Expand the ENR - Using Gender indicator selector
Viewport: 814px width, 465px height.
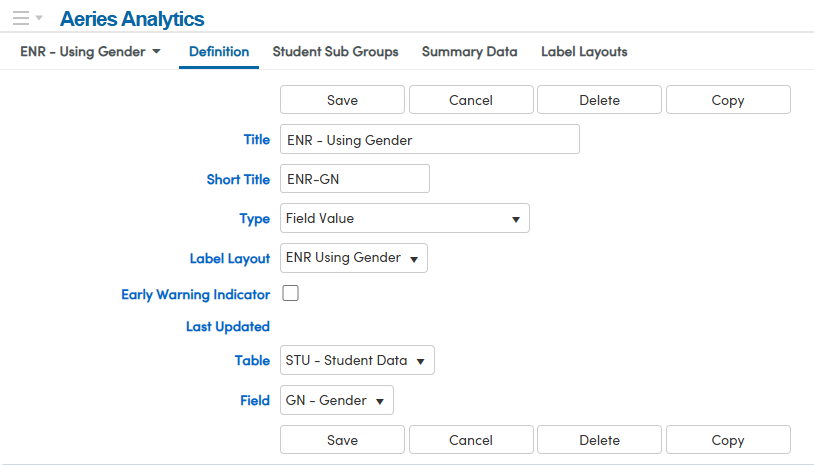click(90, 51)
